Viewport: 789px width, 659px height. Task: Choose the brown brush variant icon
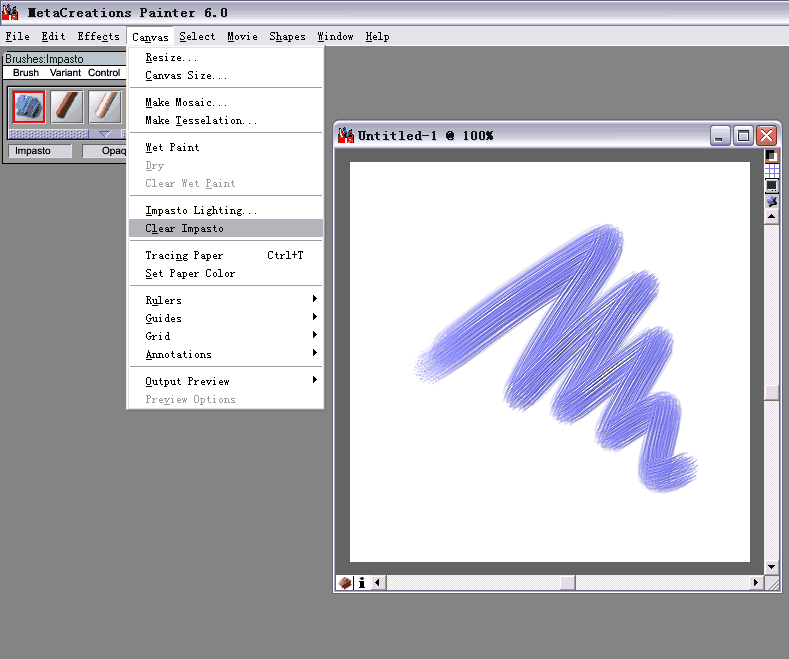point(66,107)
